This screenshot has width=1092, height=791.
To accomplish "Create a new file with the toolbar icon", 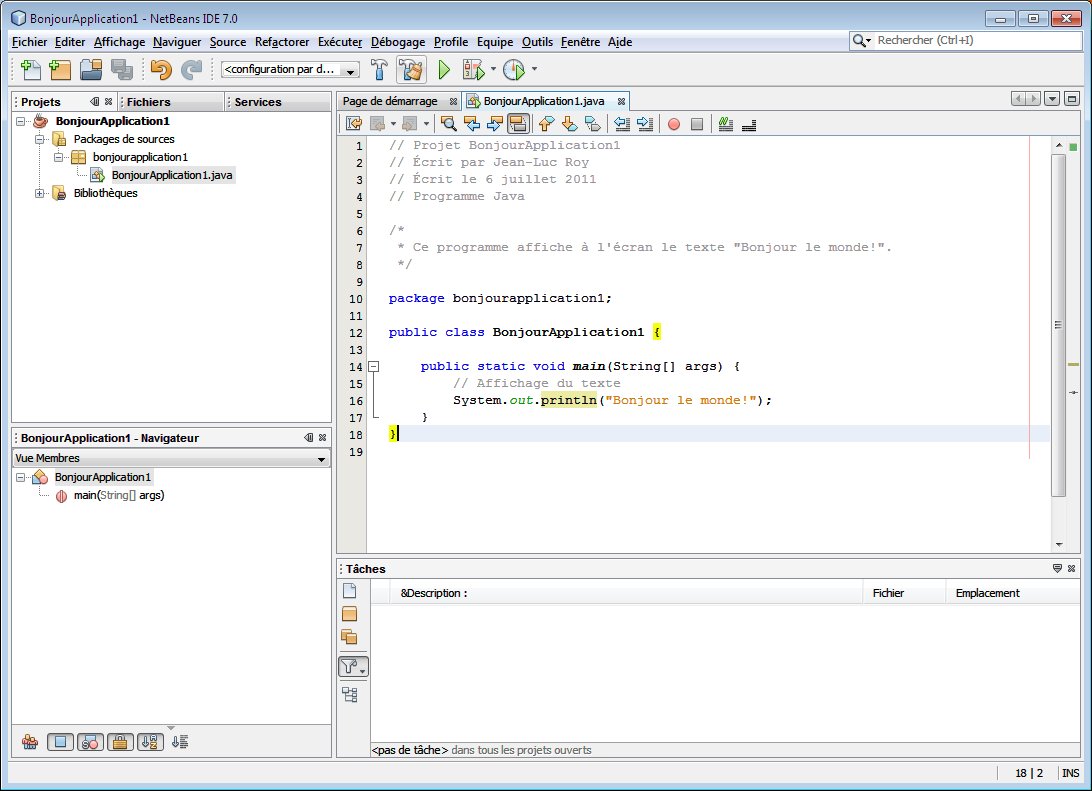I will tap(31, 70).
